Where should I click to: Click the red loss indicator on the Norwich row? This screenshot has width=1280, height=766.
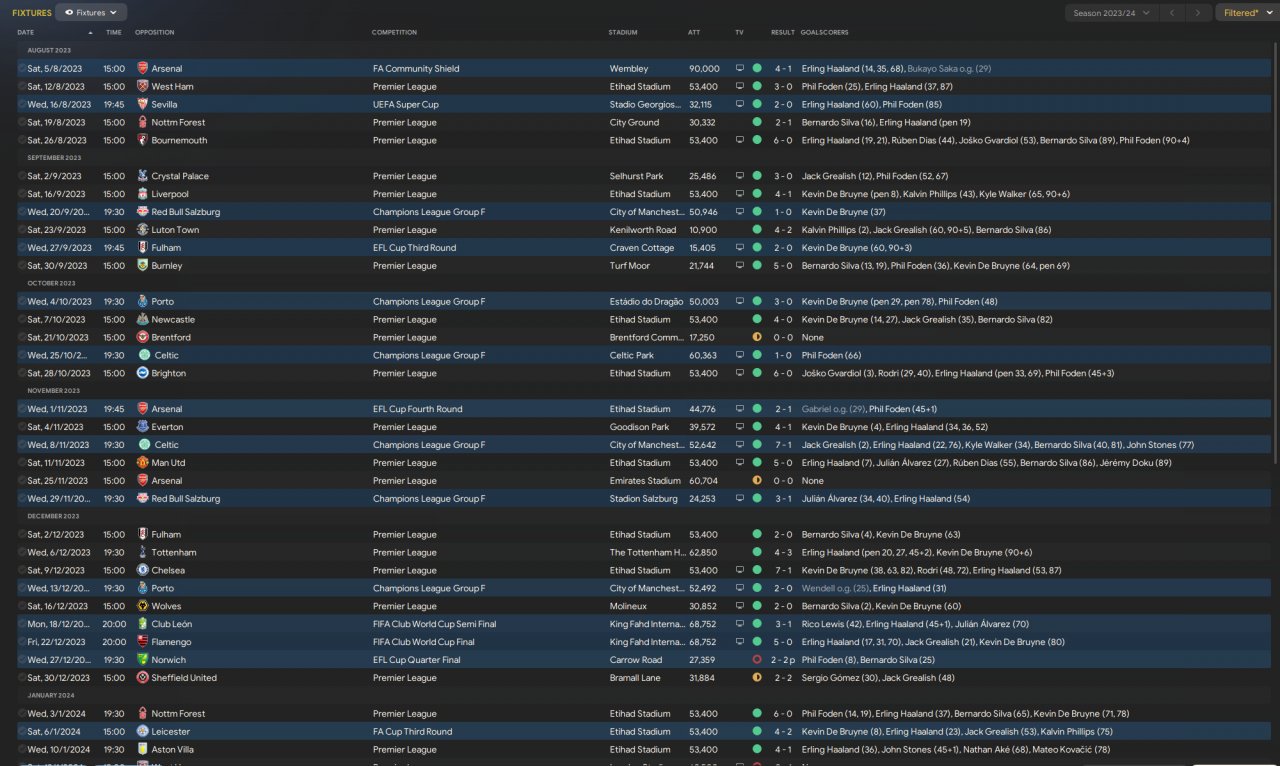coord(757,660)
